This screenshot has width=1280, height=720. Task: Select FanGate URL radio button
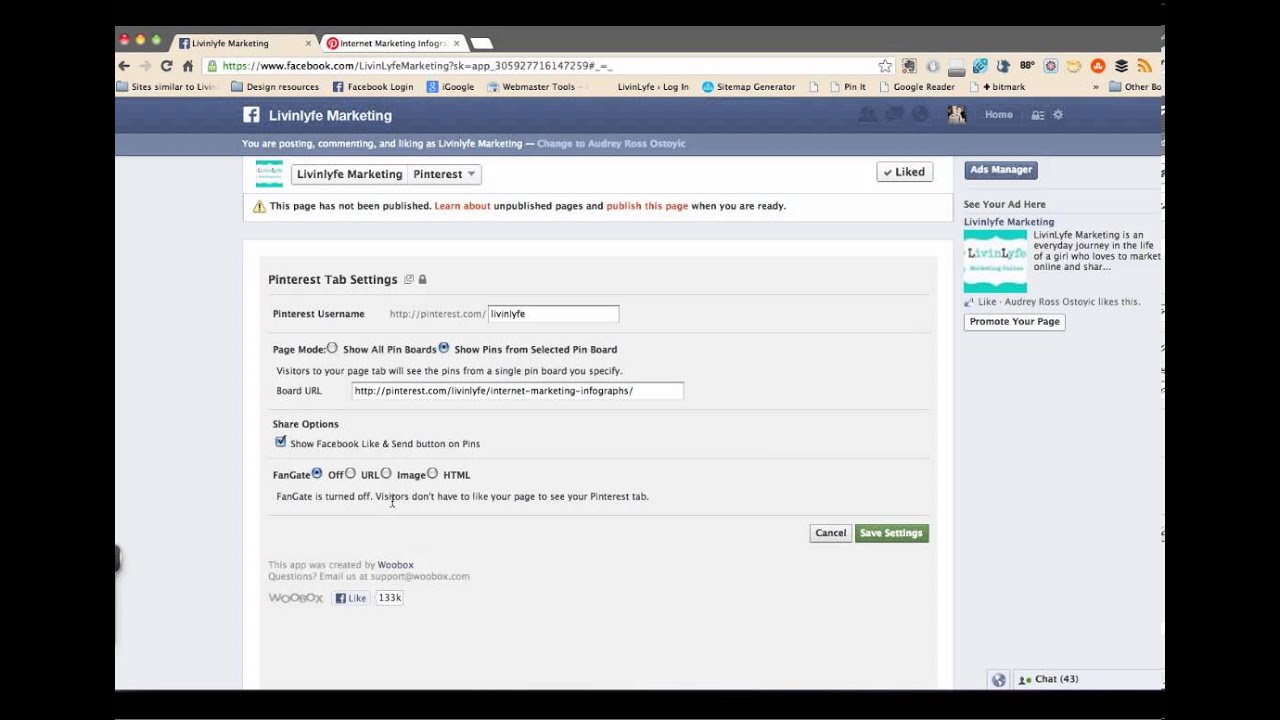click(x=350, y=473)
